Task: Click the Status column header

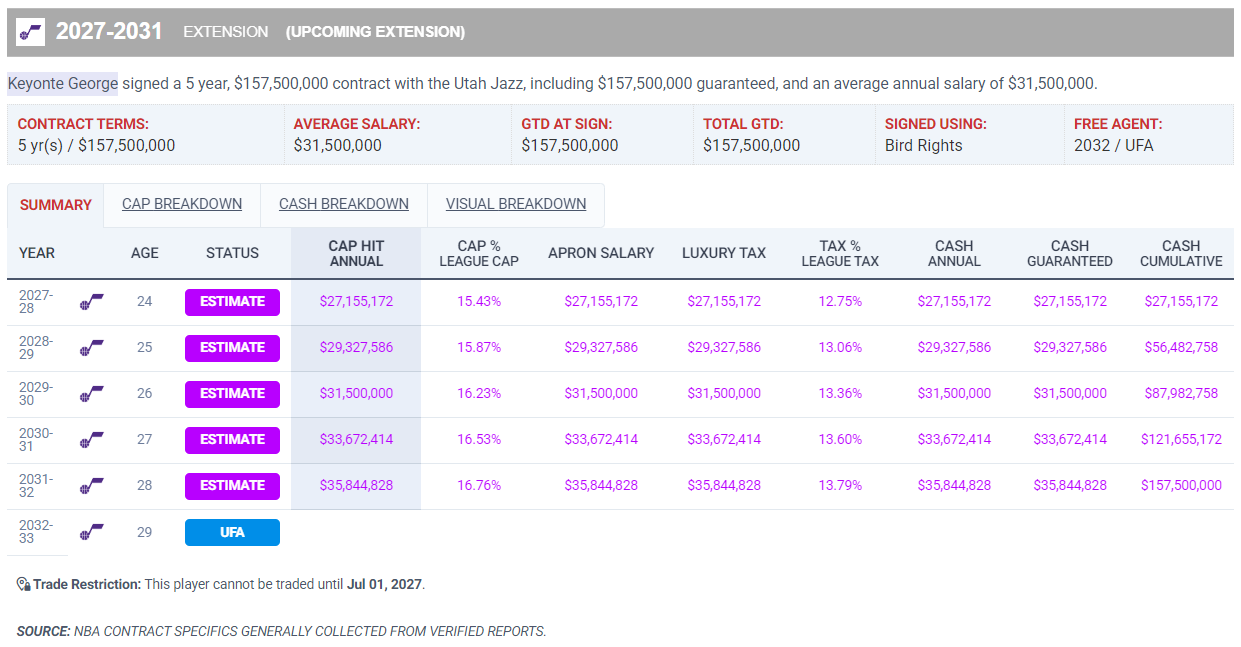Action: click(x=232, y=253)
